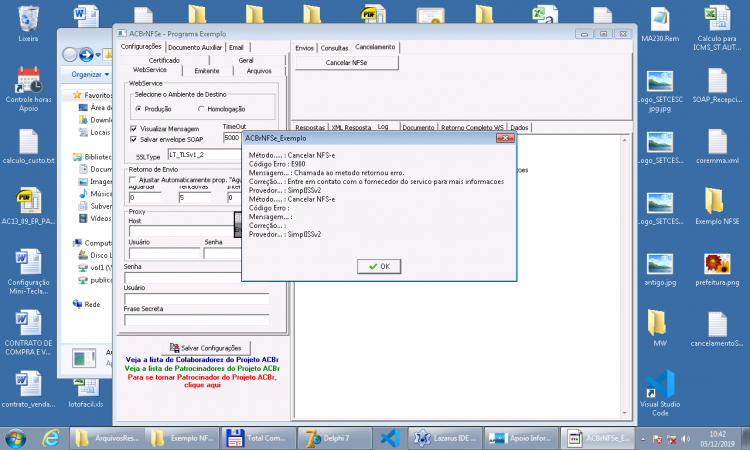
Task: Launch Visual Studio Code desktop shortcut
Action: click(660, 392)
